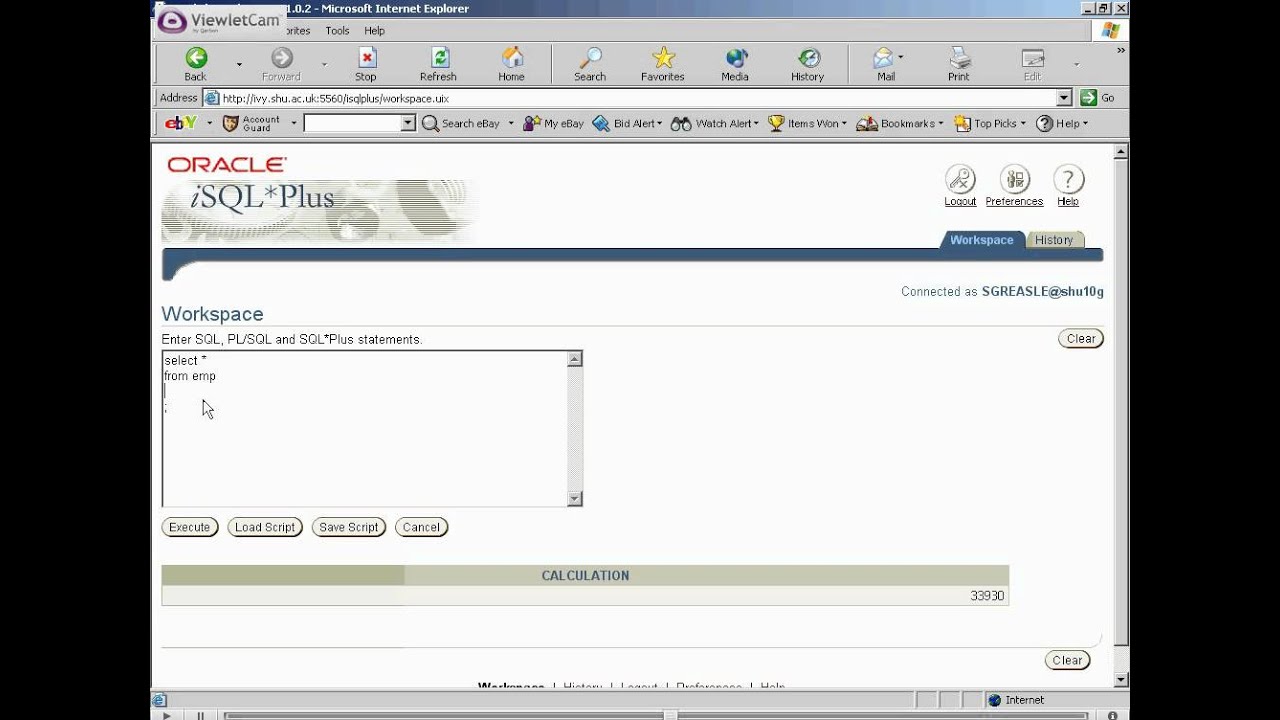The height and width of the screenshot is (720, 1280).
Task: Expand the Back button history arrow
Action: [x=239, y=64]
